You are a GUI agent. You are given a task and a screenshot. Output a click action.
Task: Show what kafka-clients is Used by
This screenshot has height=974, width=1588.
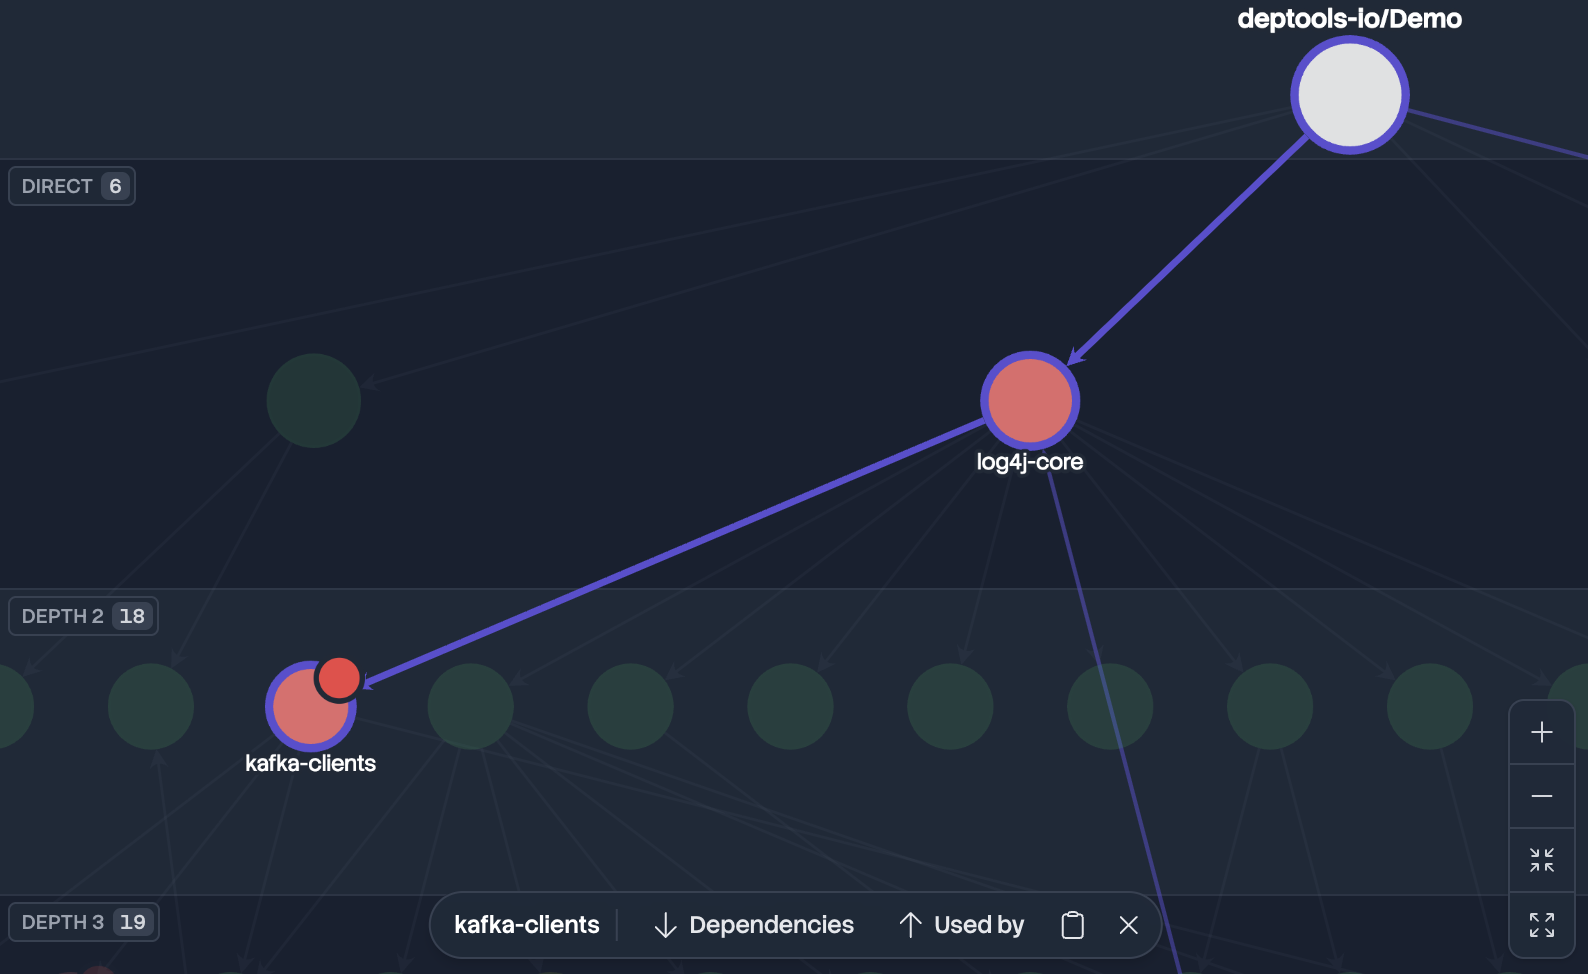click(961, 925)
